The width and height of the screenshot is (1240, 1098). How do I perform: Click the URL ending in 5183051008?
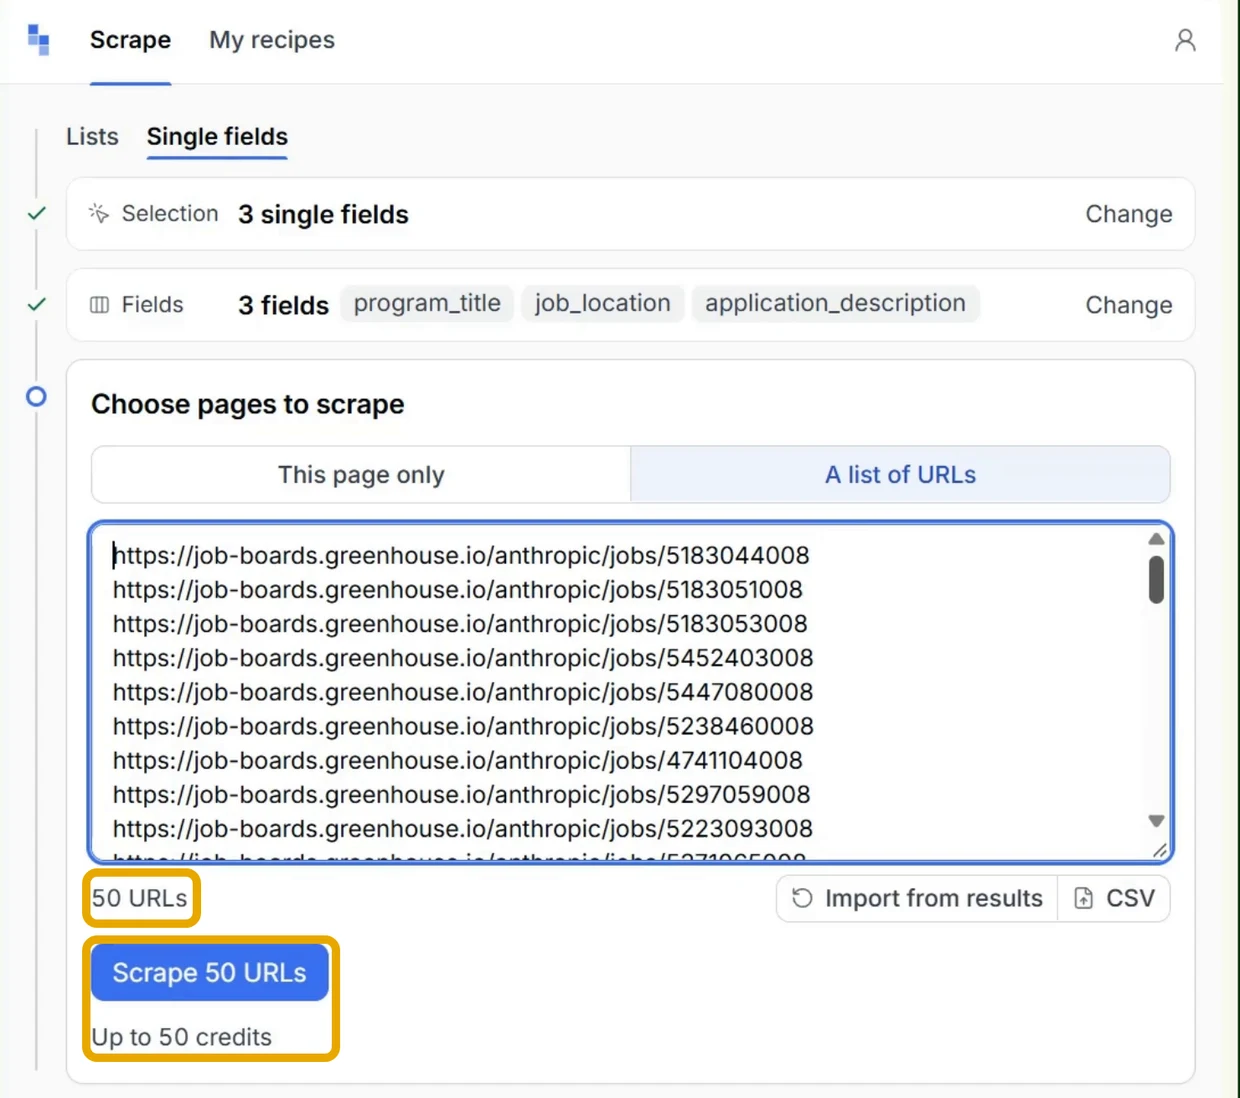(x=458, y=589)
